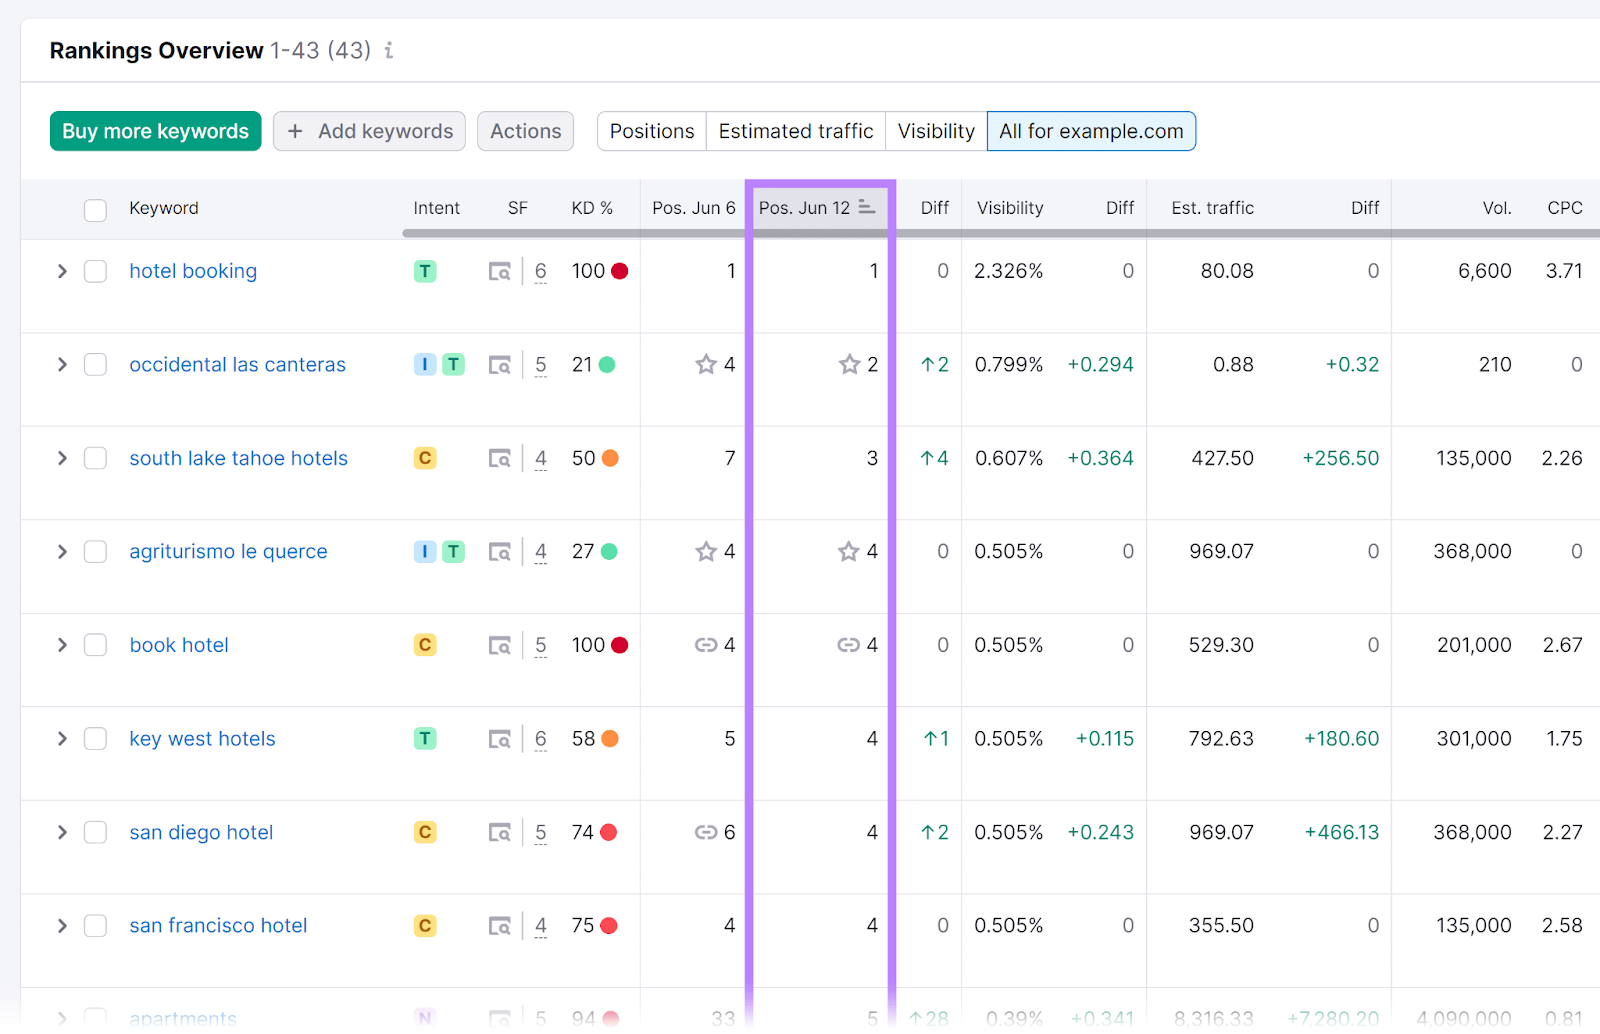The height and width of the screenshot is (1034, 1600).
Task: Expand the san diego hotel row
Action: [x=61, y=831]
